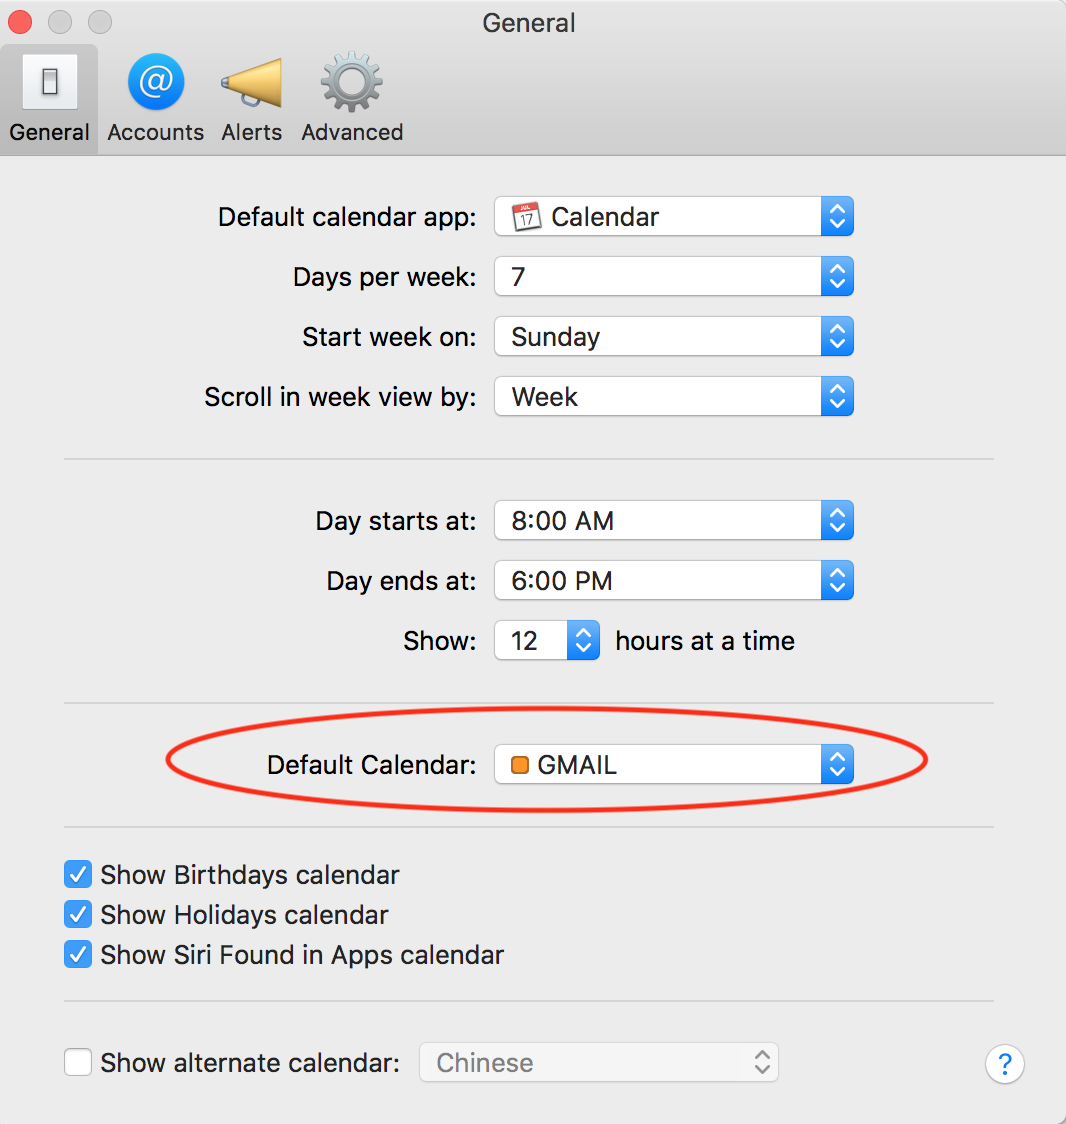Open the Scroll in week view dropdown
This screenshot has width=1066, height=1124.
tap(837, 396)
